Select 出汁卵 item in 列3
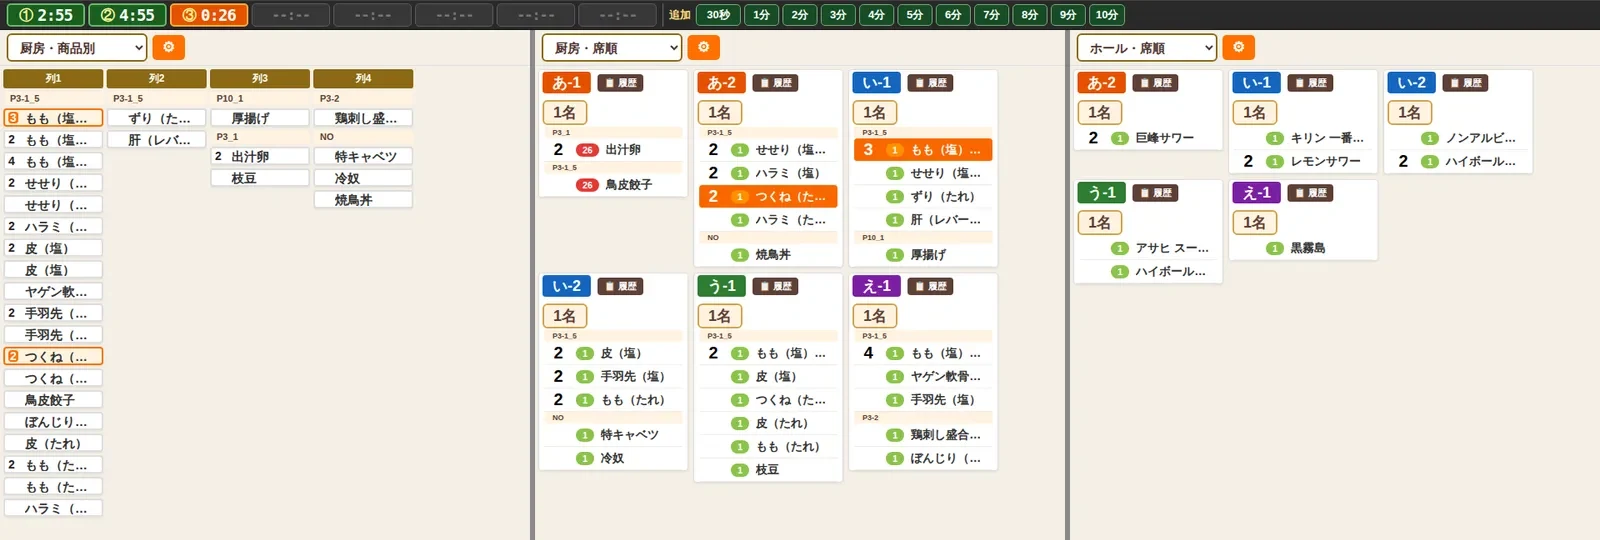This screenshot has height=540, width=1600. click(x=260, y=157)
